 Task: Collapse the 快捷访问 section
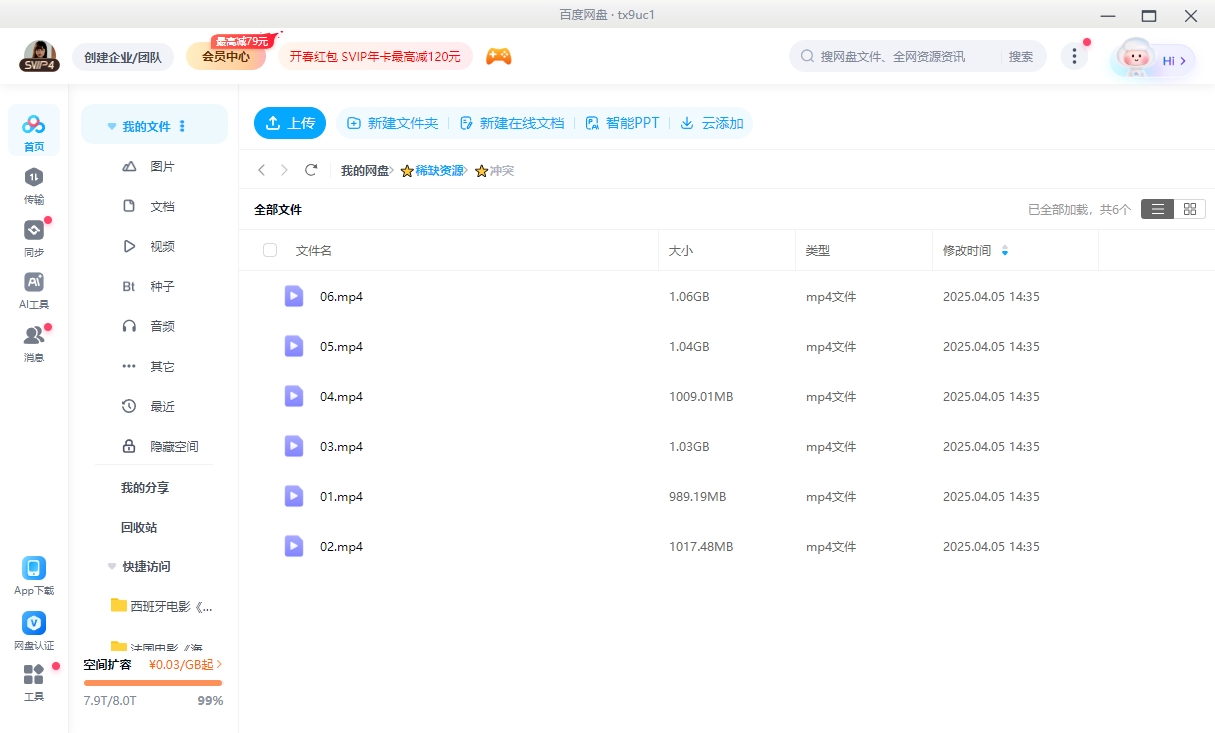click(x=111, y=566)
